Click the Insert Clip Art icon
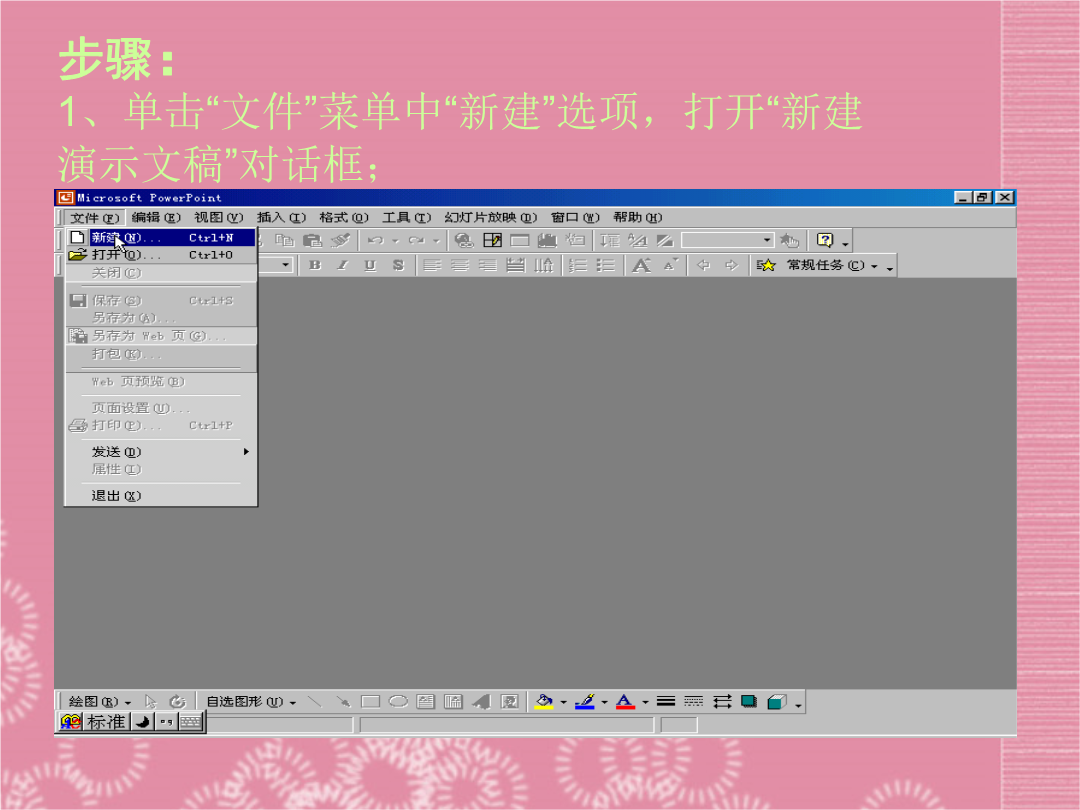1080x810 pixels. (x=510, y=702)
